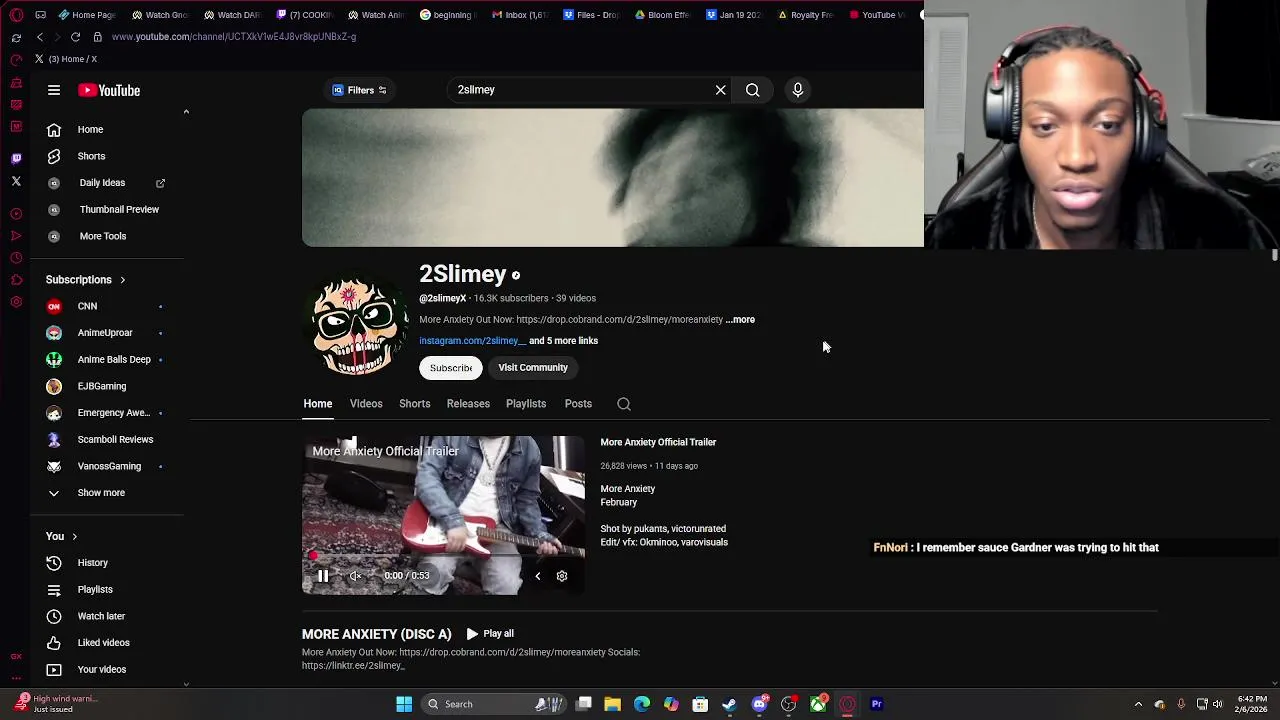Viewport: 1280px width, 720px height.
Task: Switch to the Posts tab
Action: [x=578, y=404]
